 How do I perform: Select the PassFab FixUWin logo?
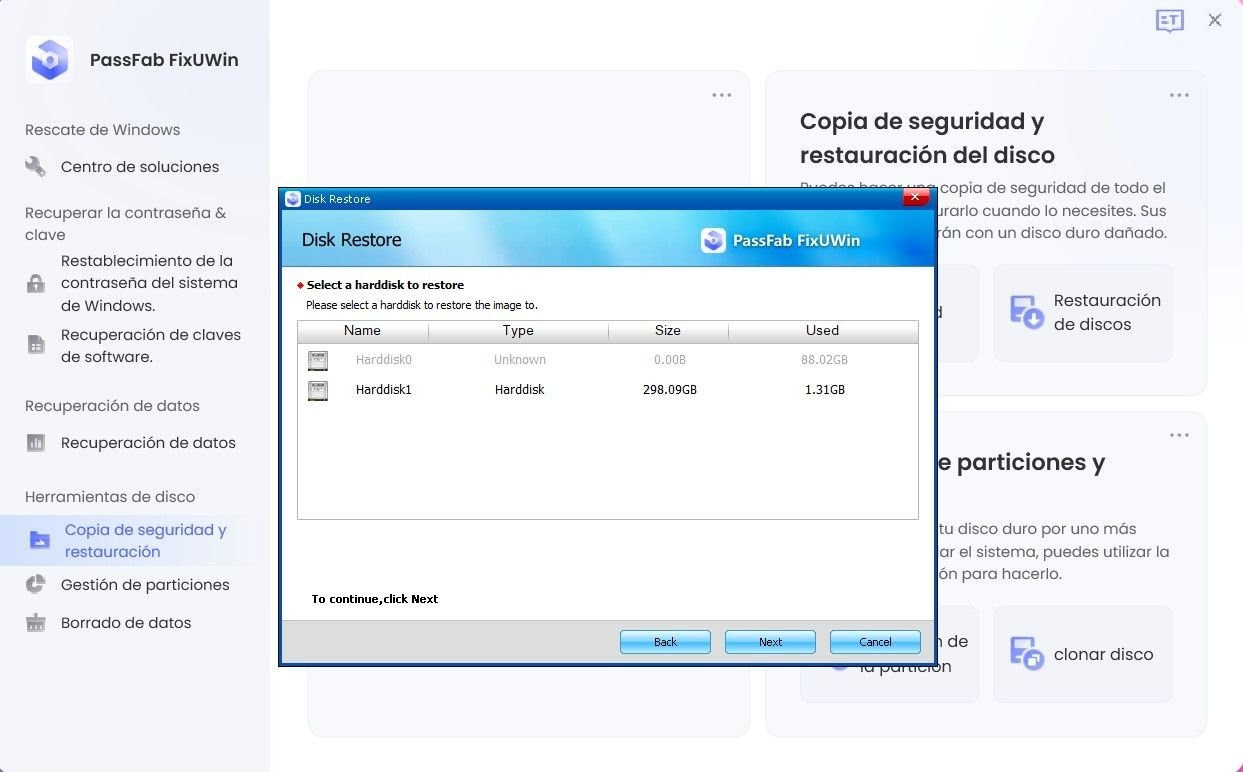49,59
